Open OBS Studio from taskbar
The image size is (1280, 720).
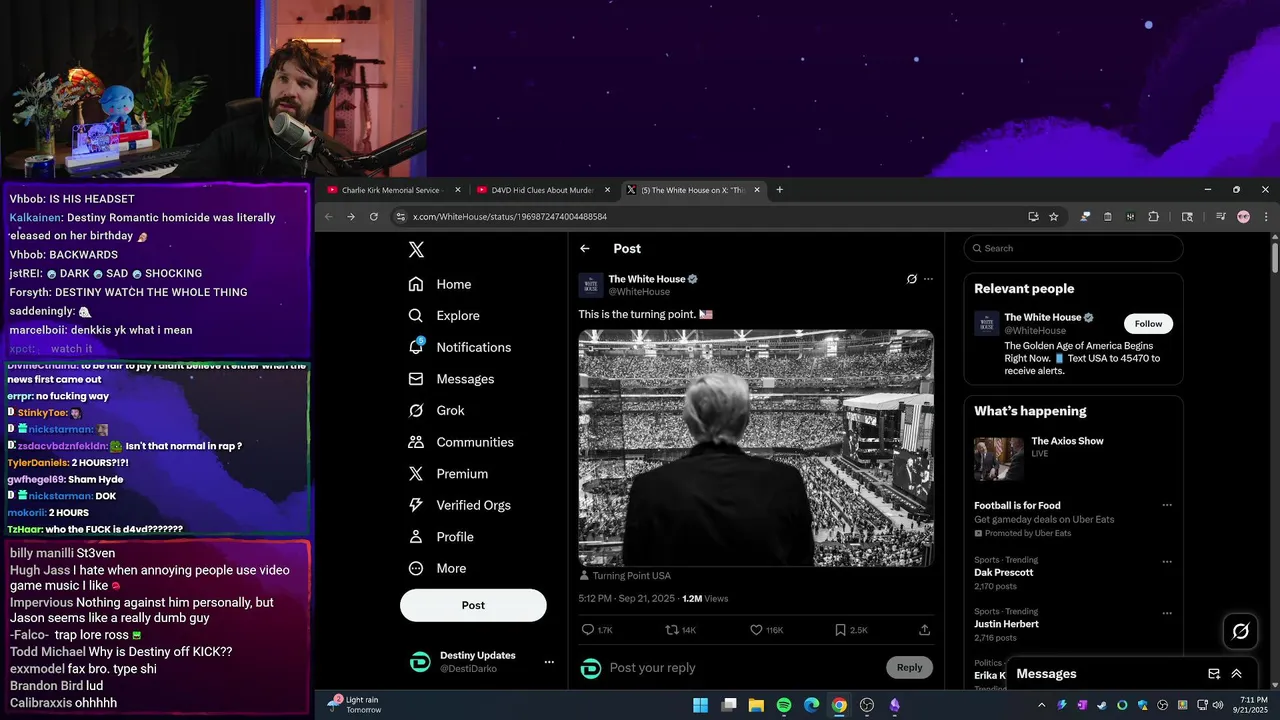pos(867,705)
